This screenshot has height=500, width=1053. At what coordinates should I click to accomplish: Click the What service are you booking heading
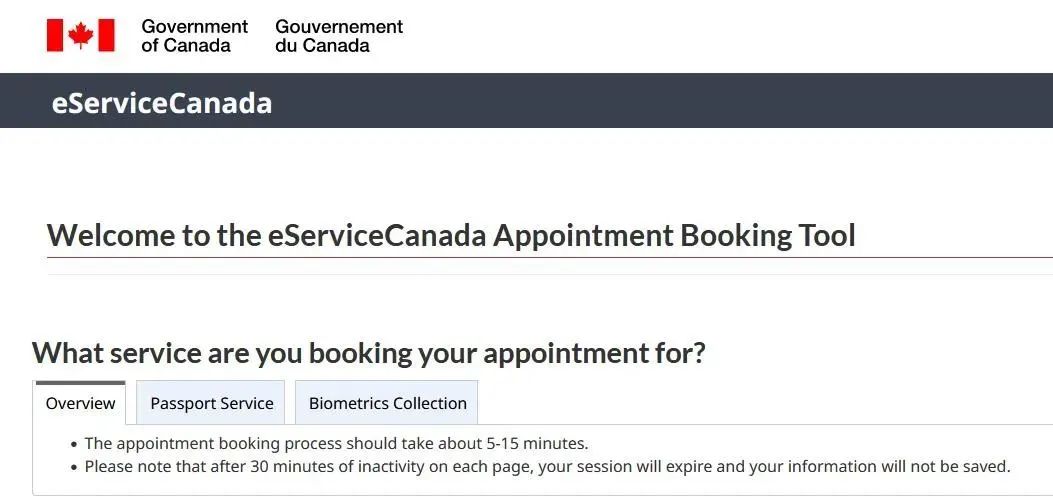369,353
